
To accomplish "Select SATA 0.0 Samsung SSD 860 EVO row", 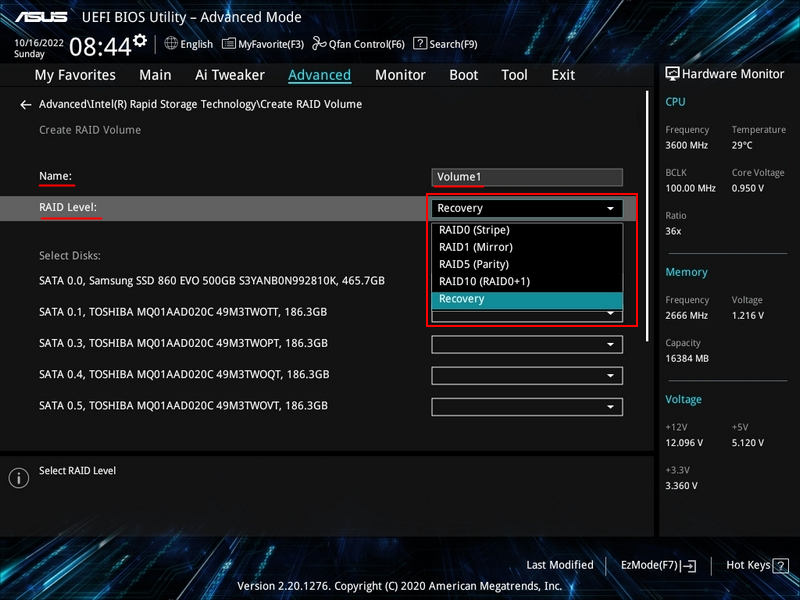I will coord(212,281).
